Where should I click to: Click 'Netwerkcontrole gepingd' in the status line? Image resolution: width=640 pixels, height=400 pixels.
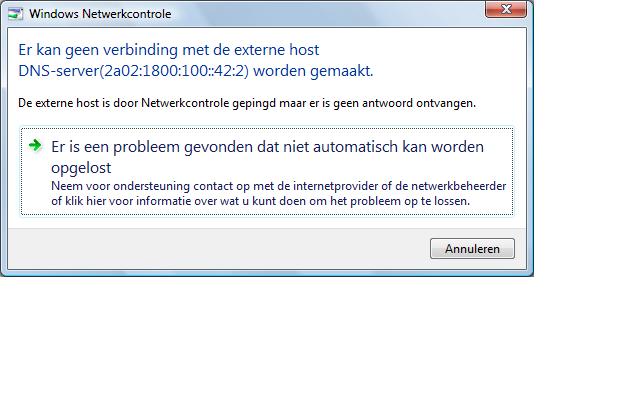coord(203,103)
